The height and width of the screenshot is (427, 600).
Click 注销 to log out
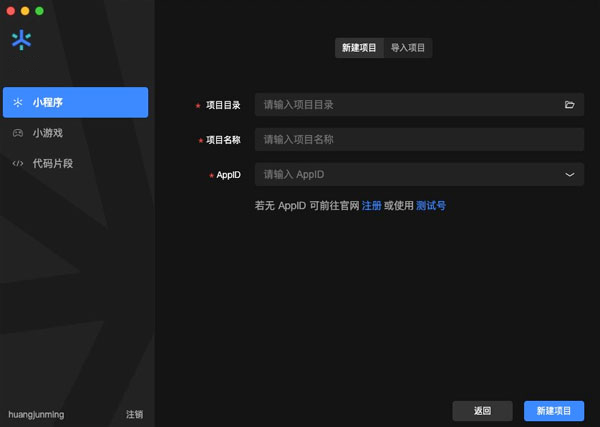(134, 414)
